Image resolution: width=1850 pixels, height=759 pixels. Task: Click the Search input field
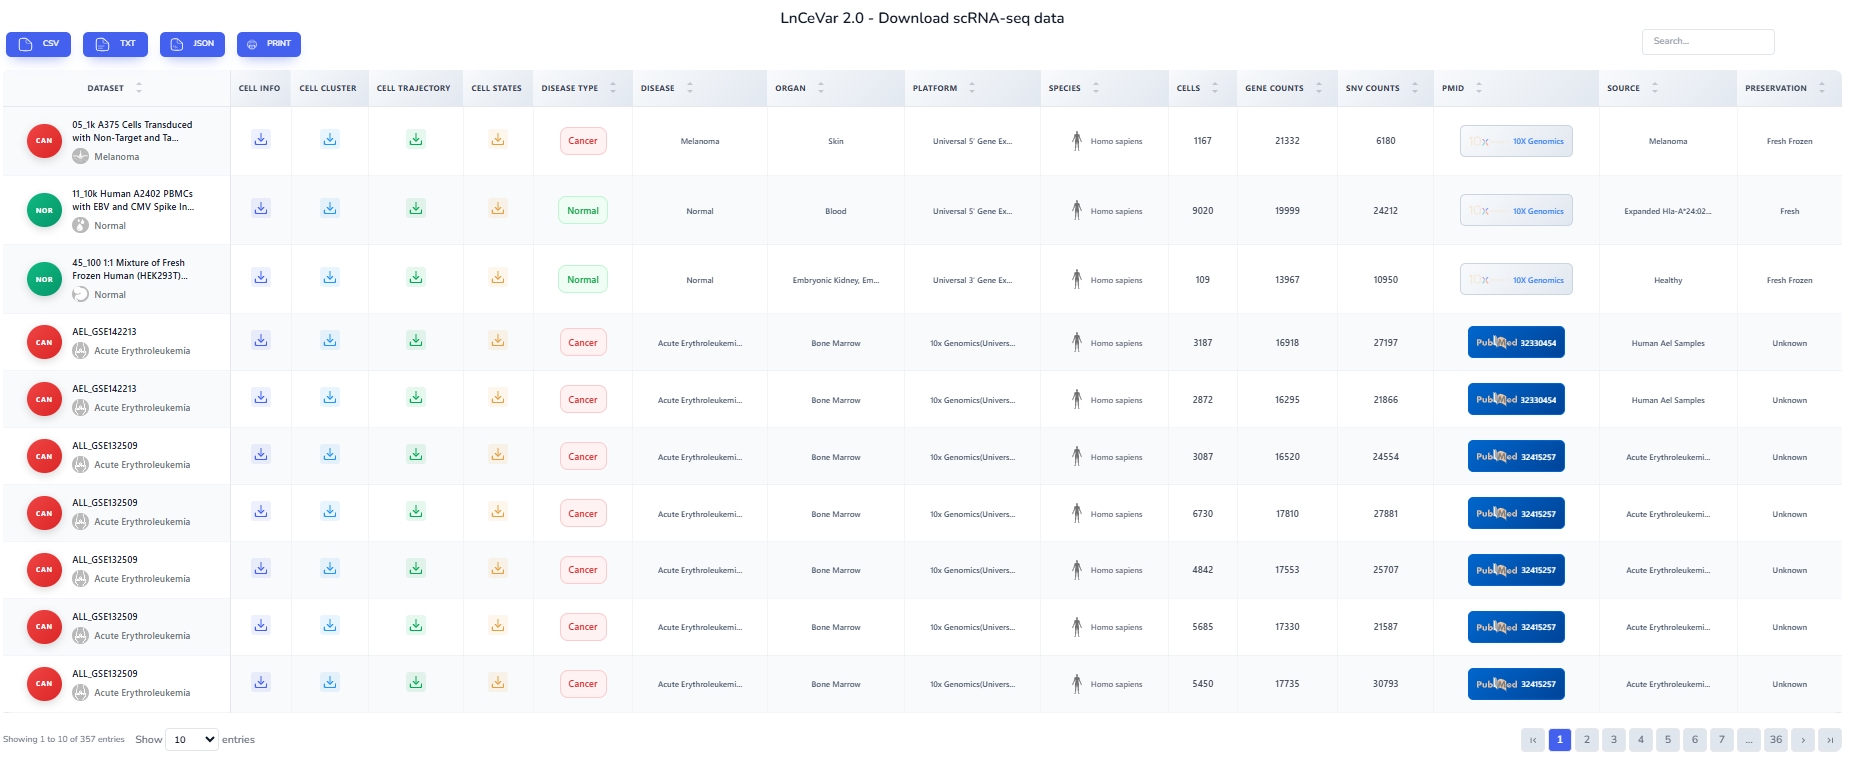coord(1707,42)
